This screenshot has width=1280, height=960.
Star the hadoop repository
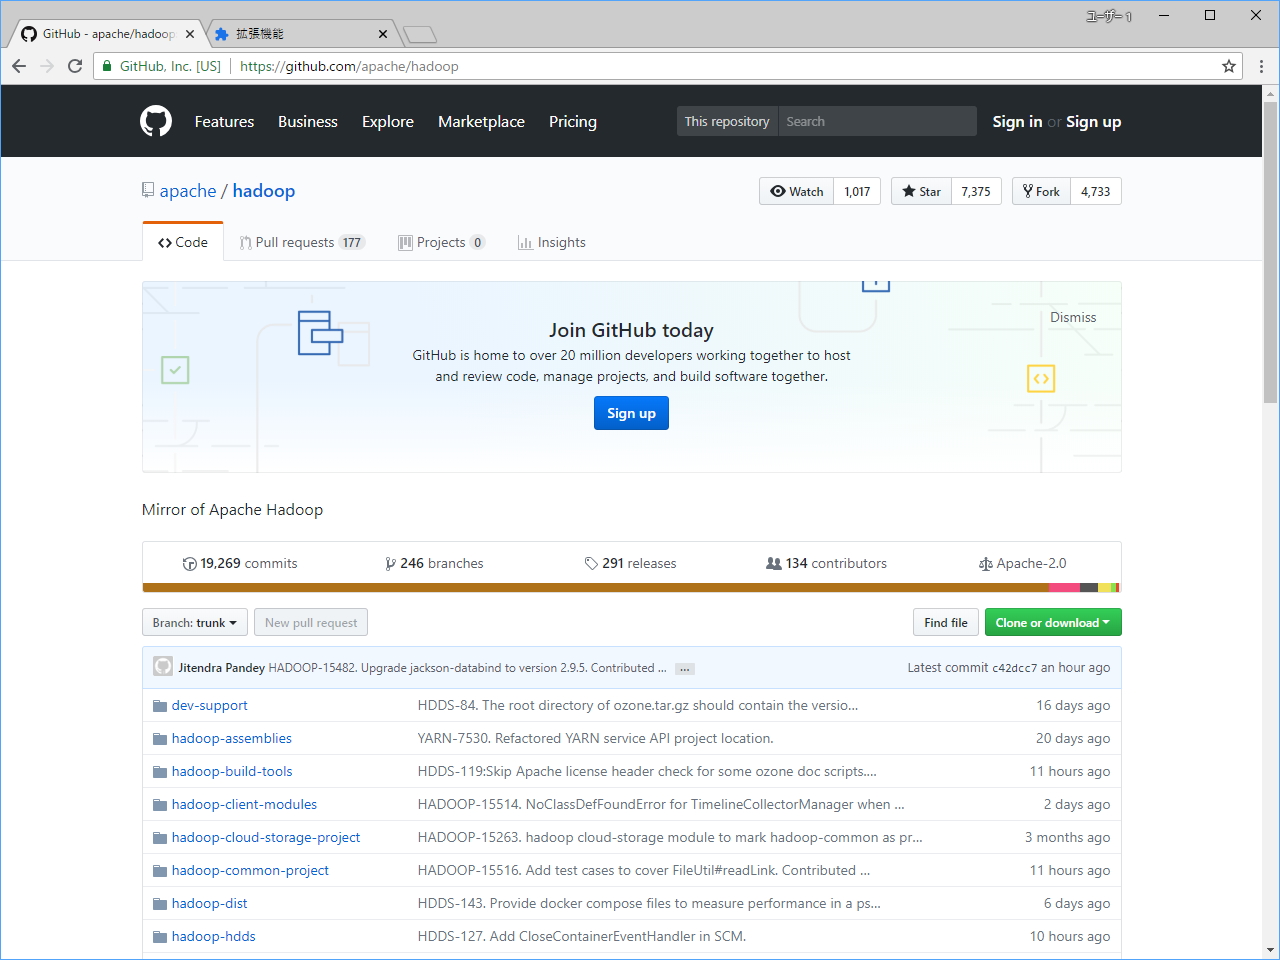(x=919, y=191)
